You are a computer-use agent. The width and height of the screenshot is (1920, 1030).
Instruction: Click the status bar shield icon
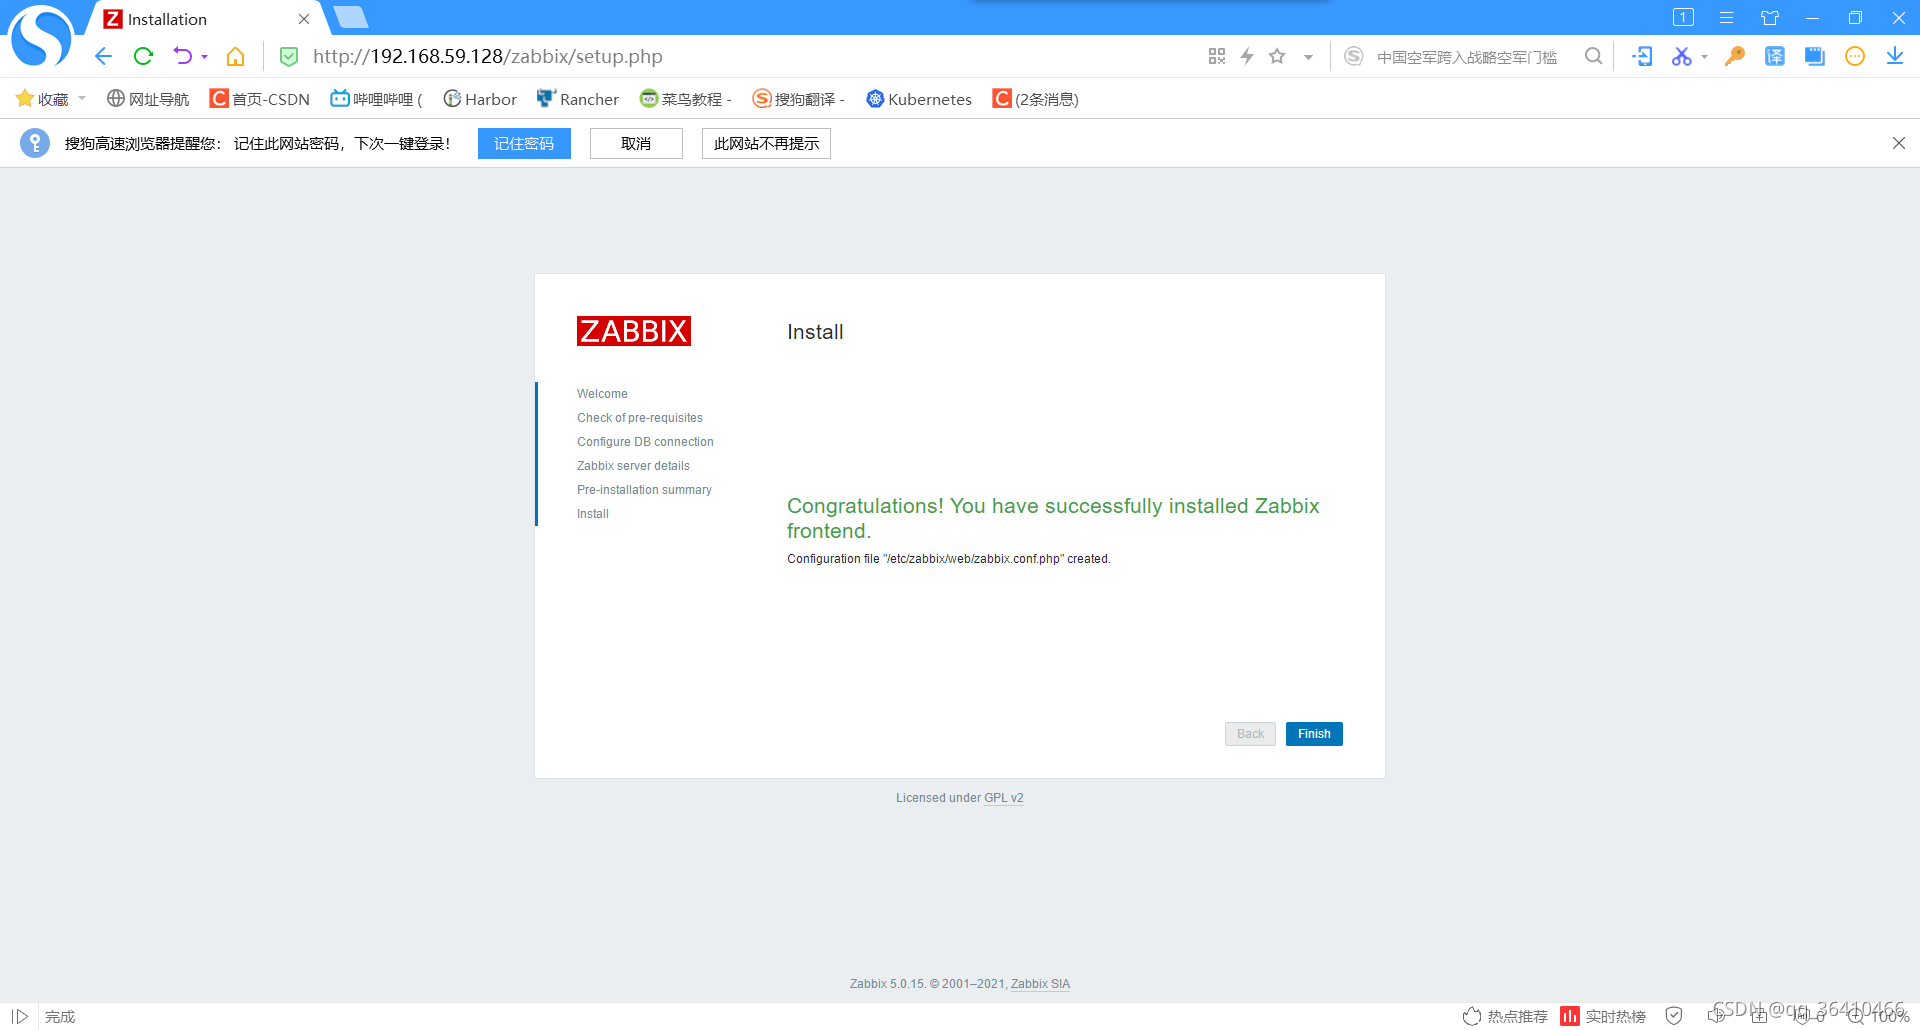click(1674, 1016)
